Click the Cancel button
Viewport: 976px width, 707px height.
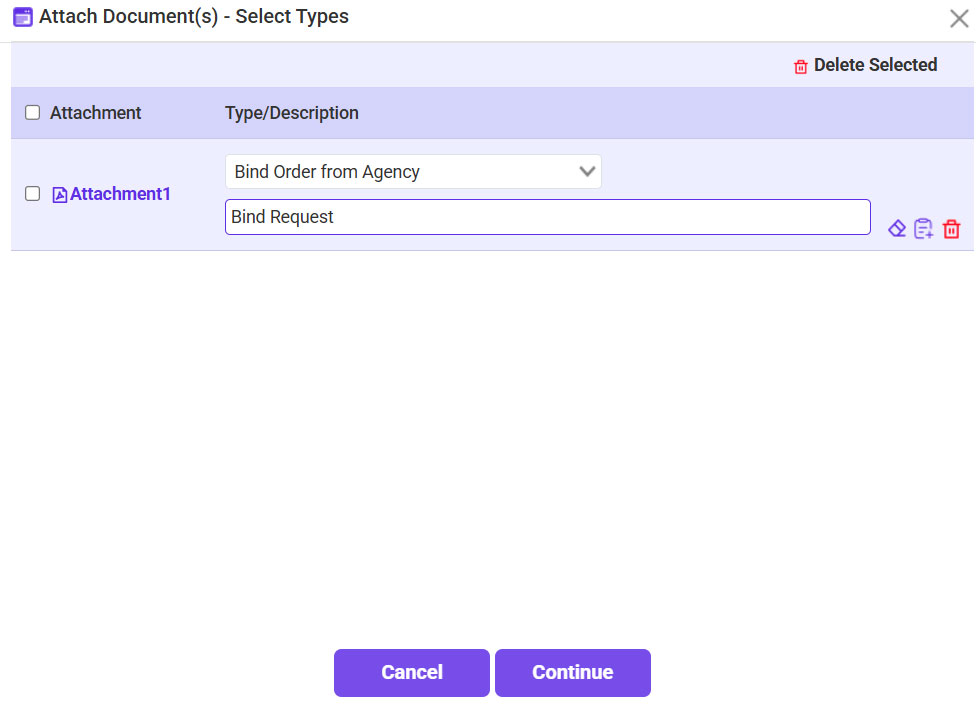411,672
